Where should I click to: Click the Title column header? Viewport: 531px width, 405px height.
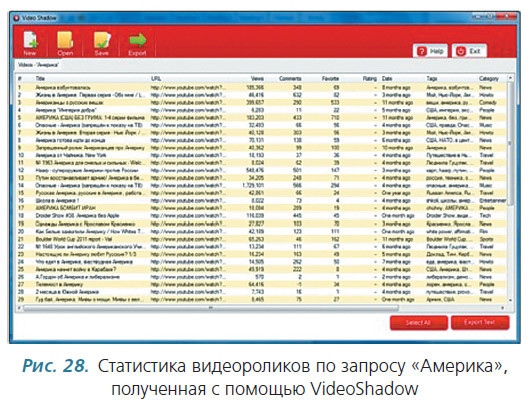click(x=40, y=79)
